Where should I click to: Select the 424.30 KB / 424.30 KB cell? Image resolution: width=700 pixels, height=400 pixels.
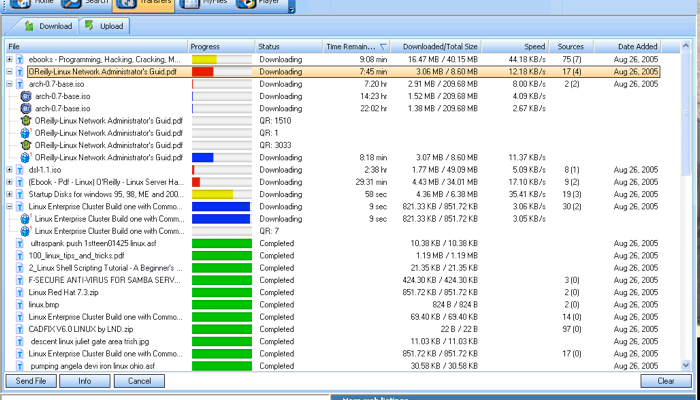(x=440, y=280)
